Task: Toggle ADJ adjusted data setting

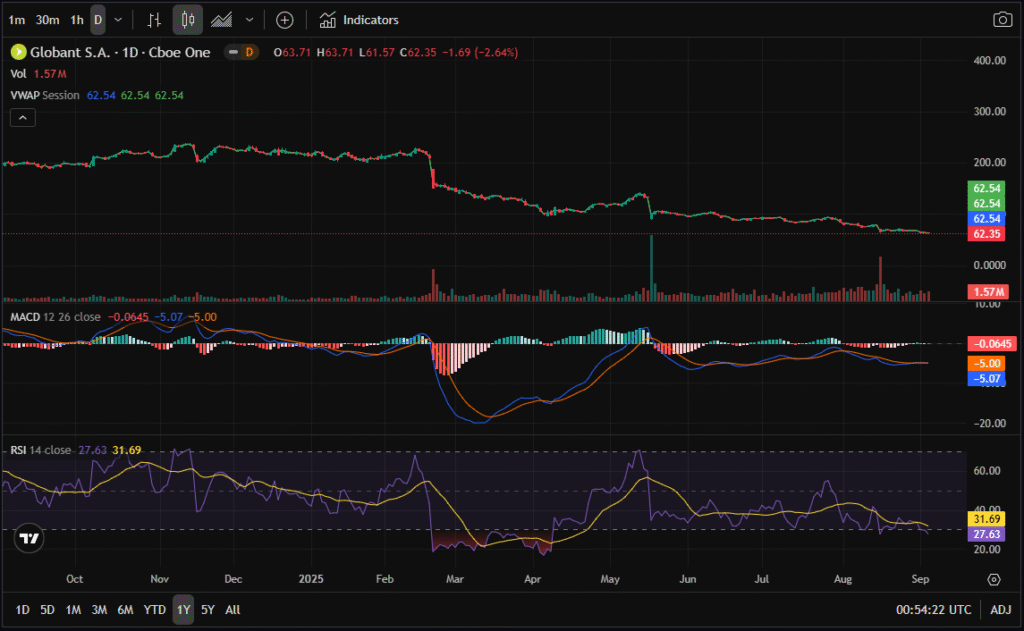Action: tap(1001, 610)
